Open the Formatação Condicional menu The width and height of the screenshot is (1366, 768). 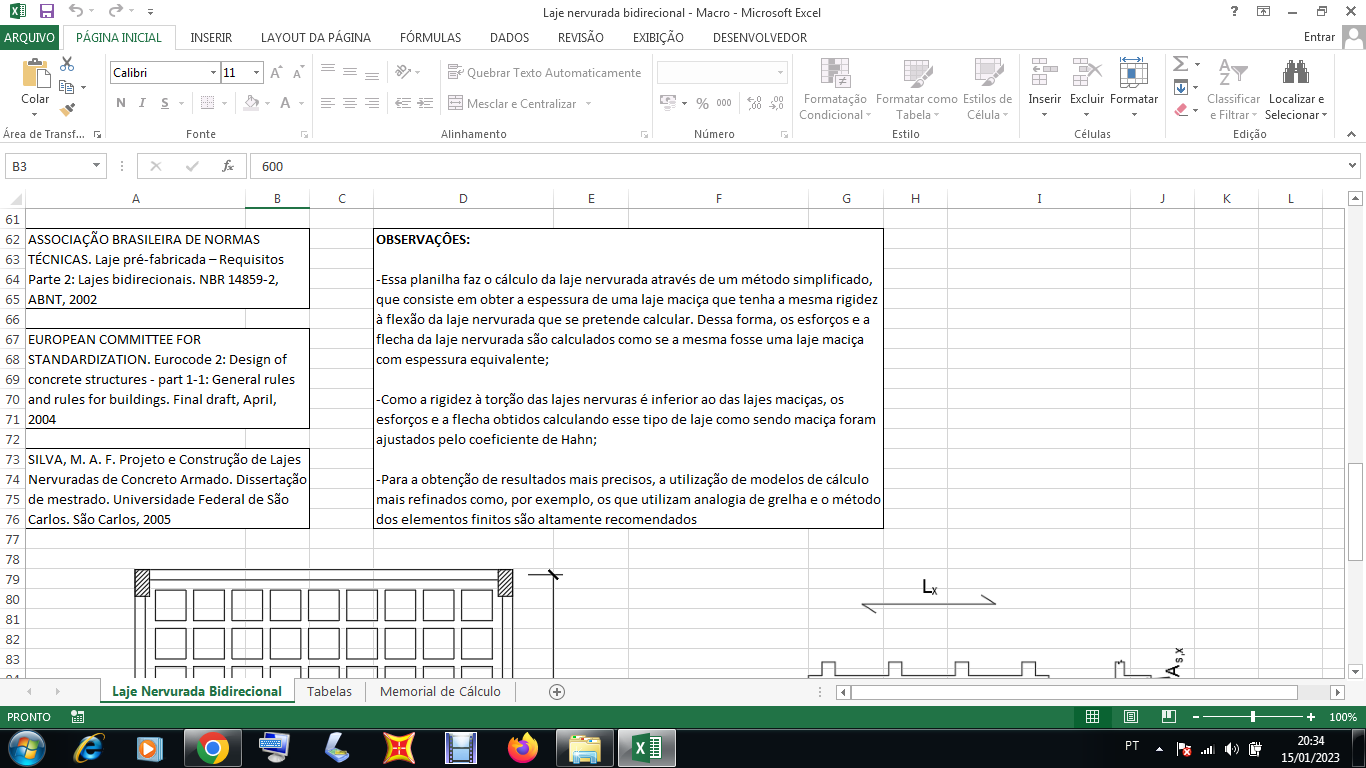click(x=835, y=89)
